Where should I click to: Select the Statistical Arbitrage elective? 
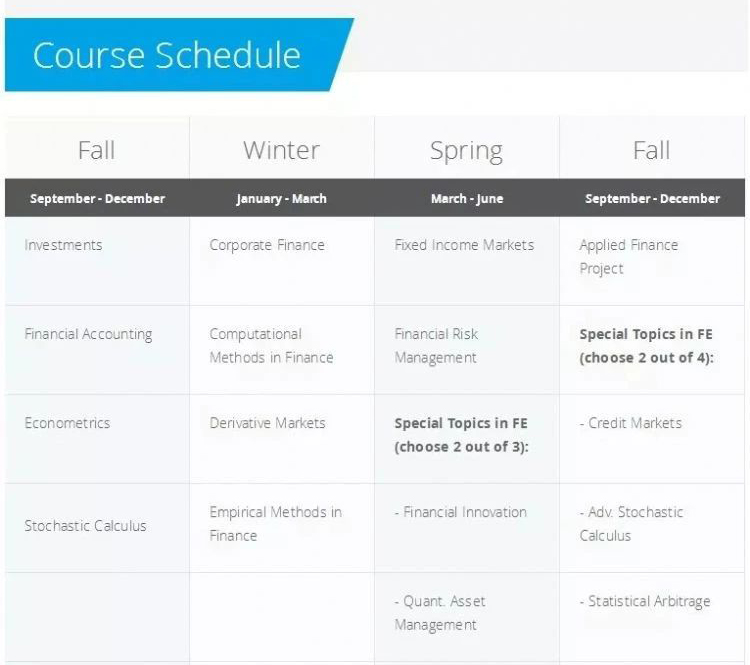coord(645,601)
